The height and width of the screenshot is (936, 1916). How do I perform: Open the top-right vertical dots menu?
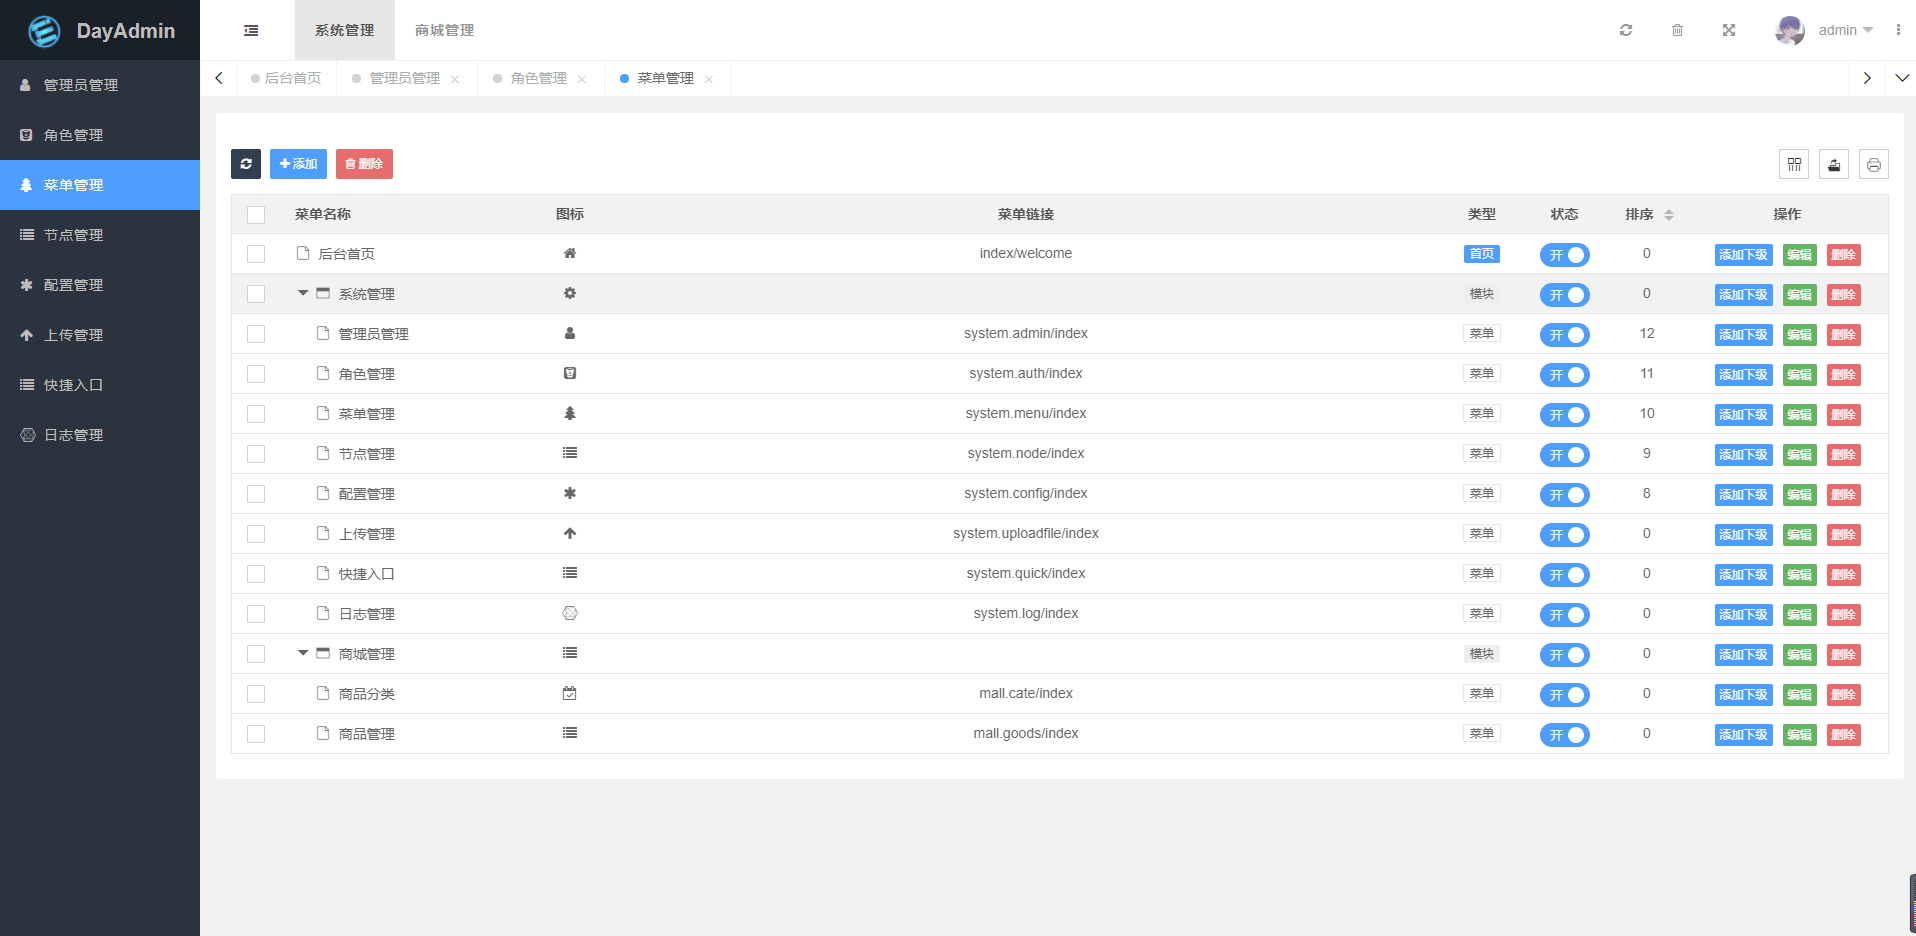pos(1898,30)
